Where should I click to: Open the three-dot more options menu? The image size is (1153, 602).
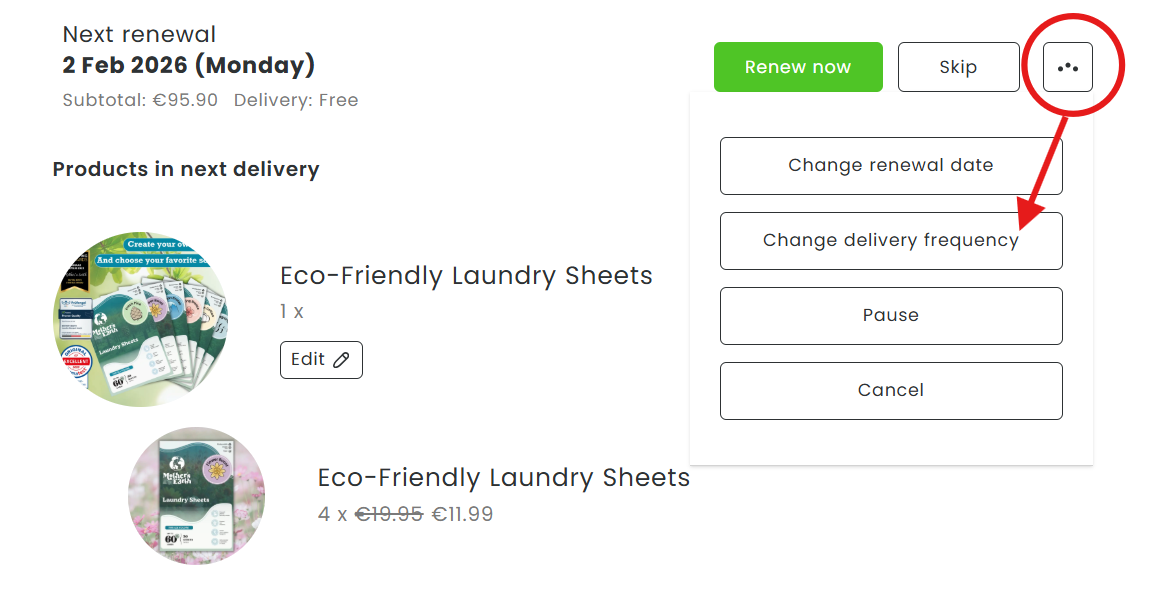coord(1067,68)
